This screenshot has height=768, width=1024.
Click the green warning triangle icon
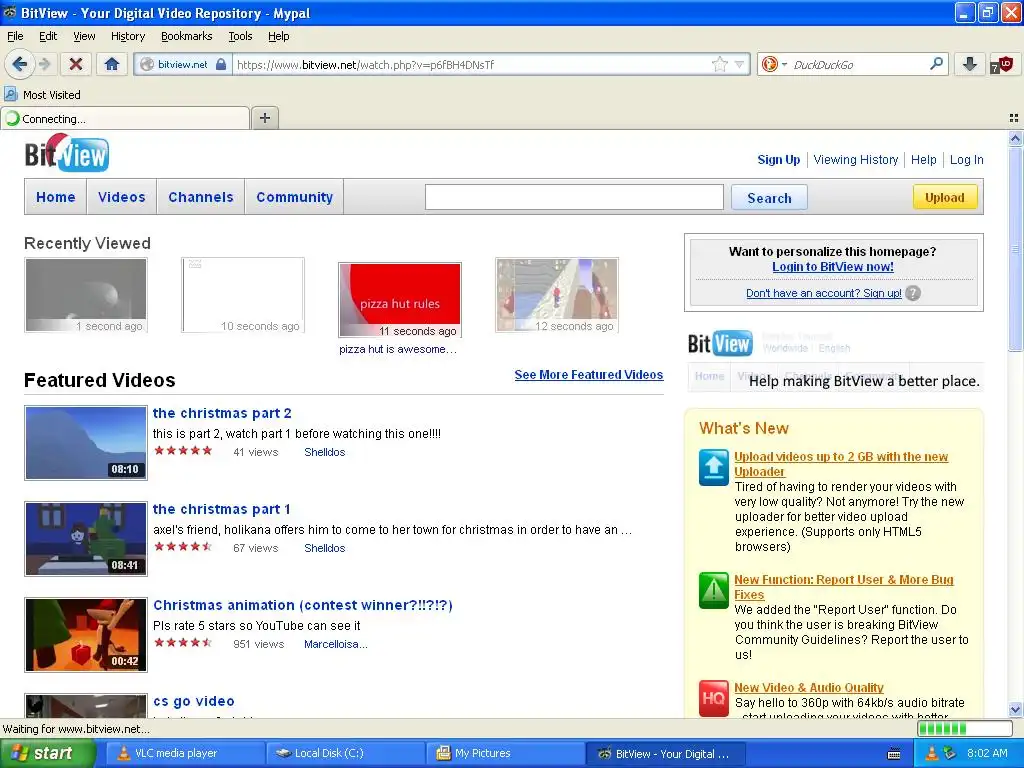tap(713, 590)
